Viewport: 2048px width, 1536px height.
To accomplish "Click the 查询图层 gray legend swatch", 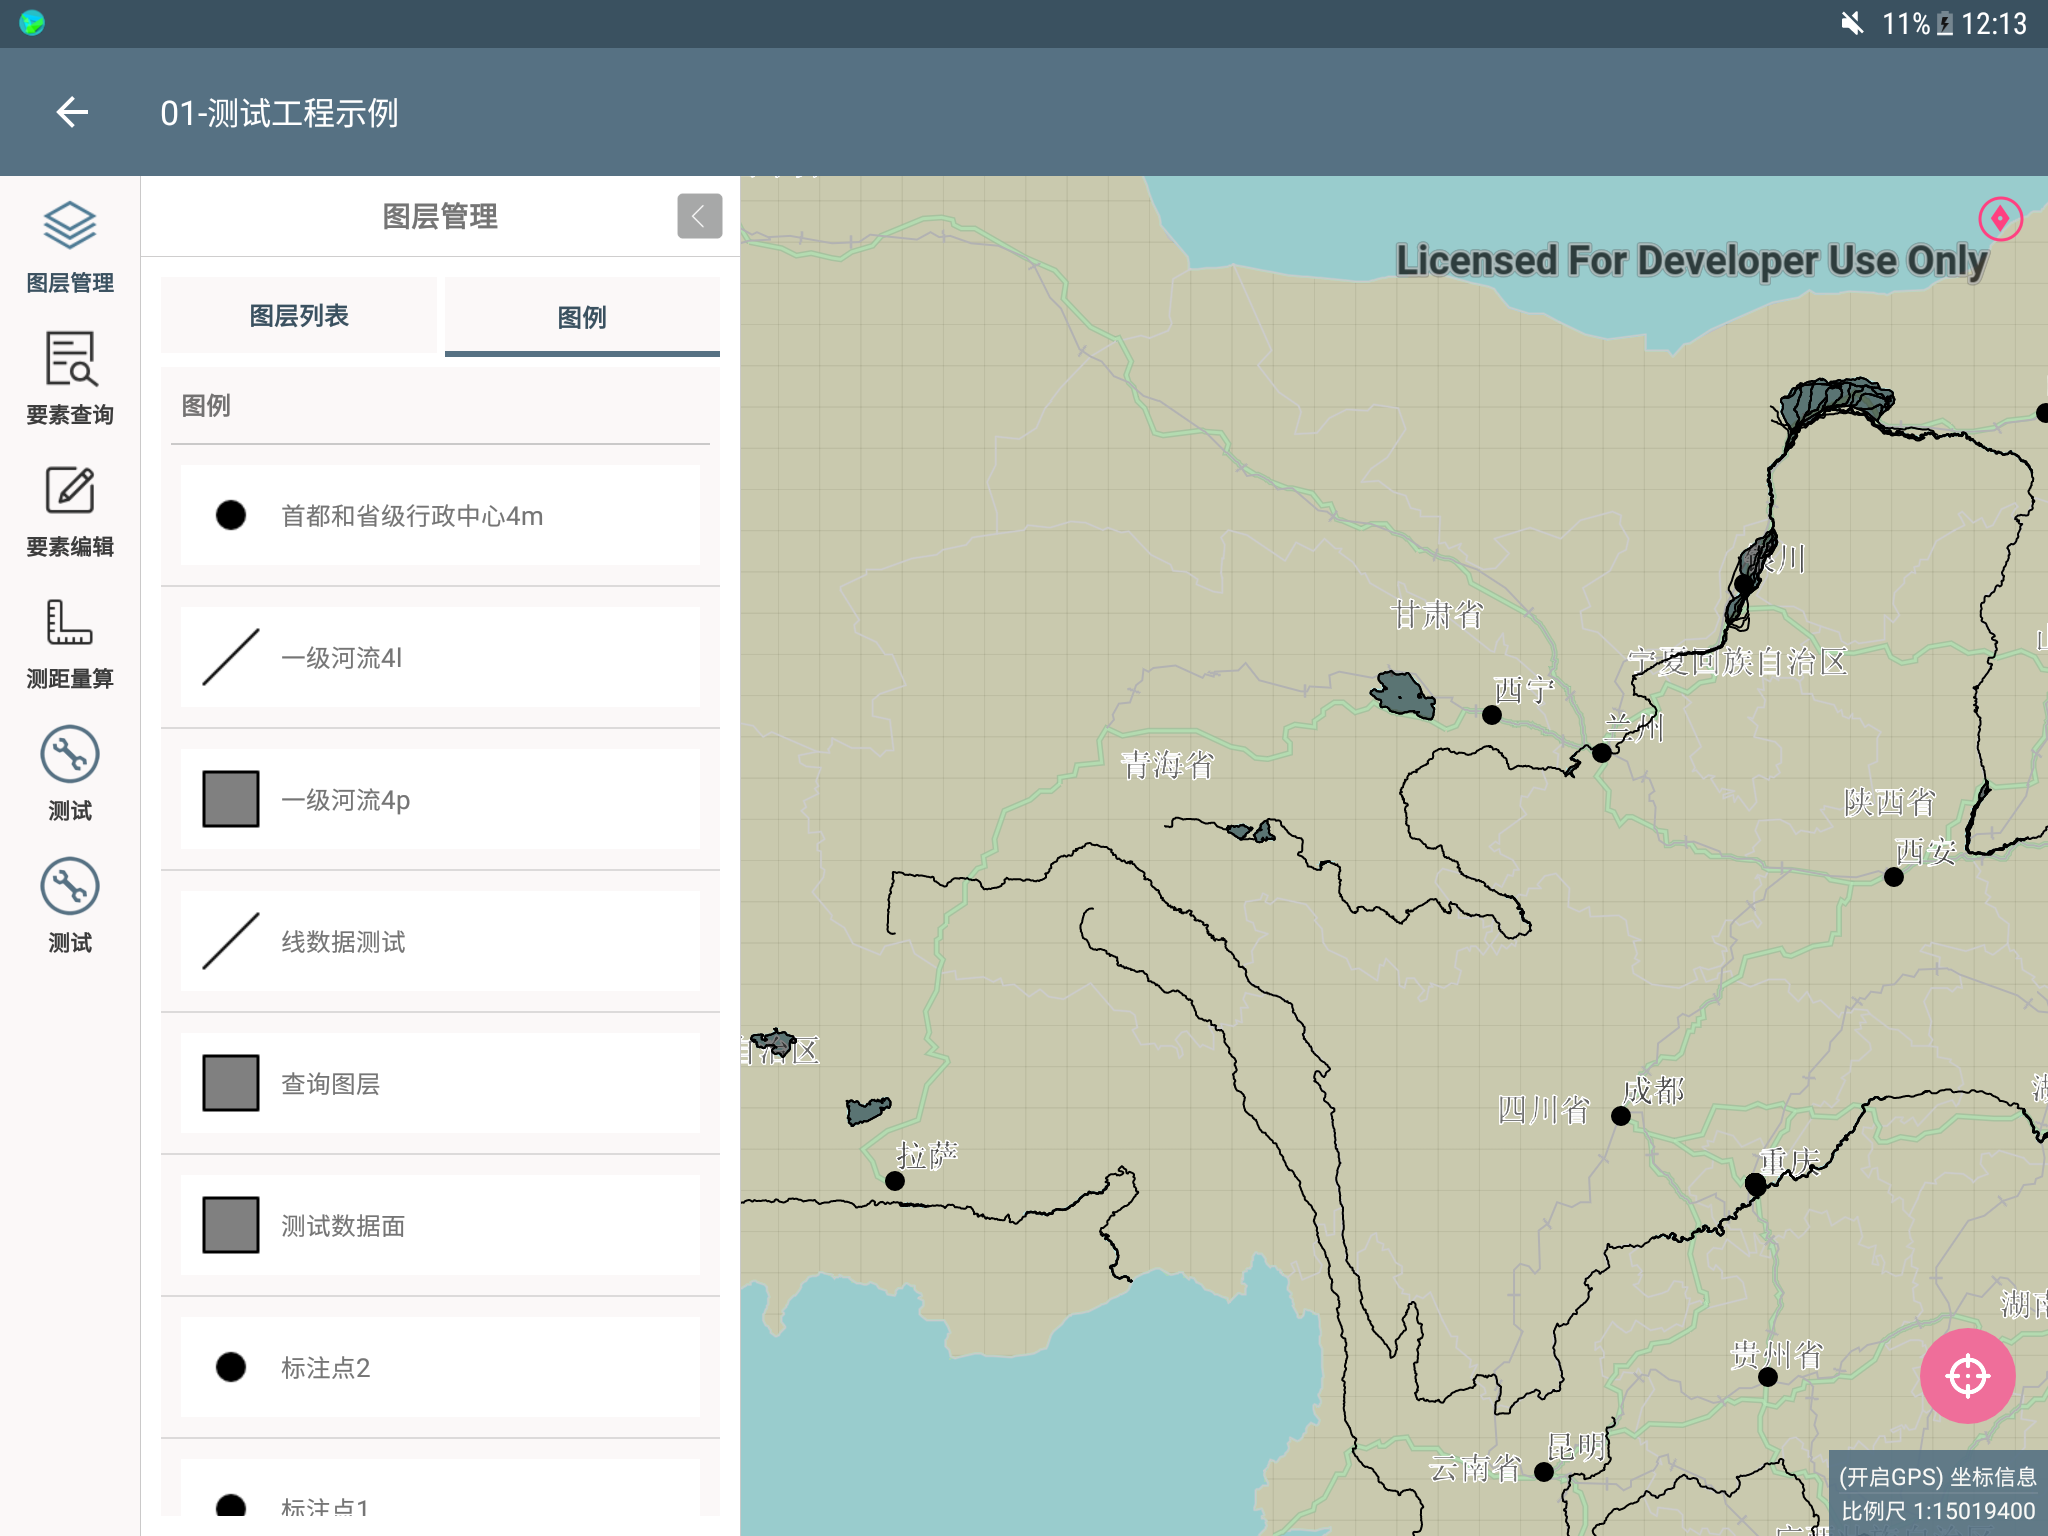I will point(231,1083).
